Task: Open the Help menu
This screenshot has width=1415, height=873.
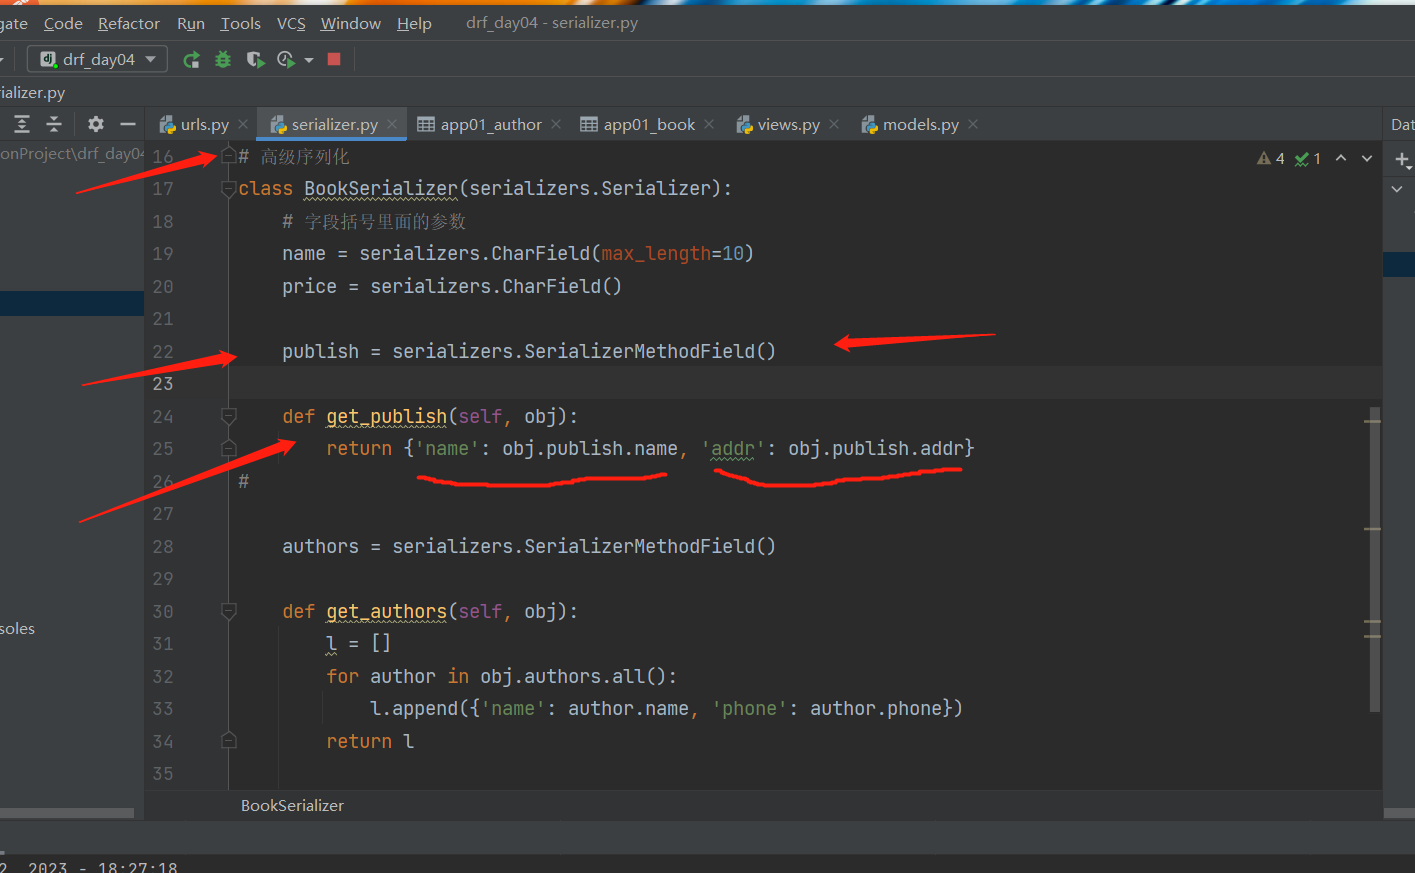Action: 414,23
